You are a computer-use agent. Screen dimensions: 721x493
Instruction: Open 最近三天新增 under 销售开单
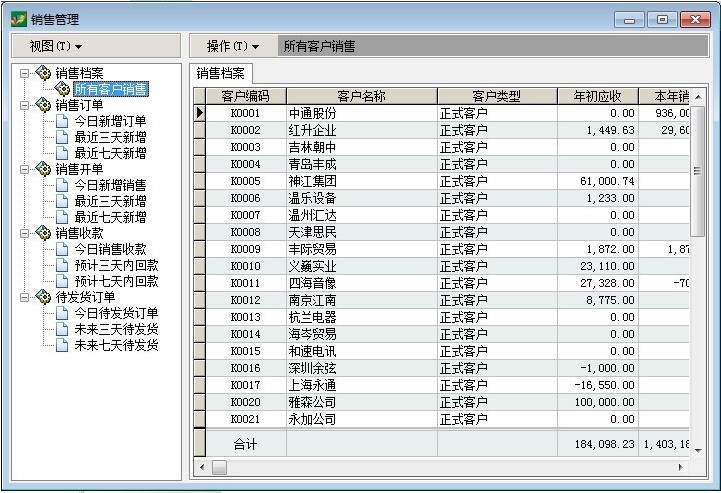click(110, 201)
